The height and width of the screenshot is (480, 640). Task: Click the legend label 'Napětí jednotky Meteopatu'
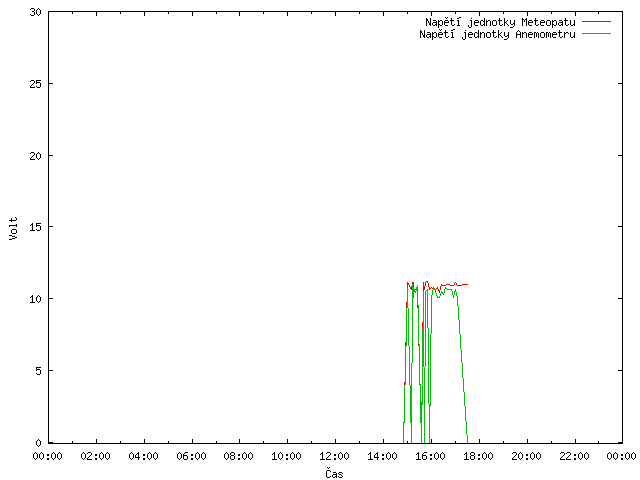click(500, 22)
